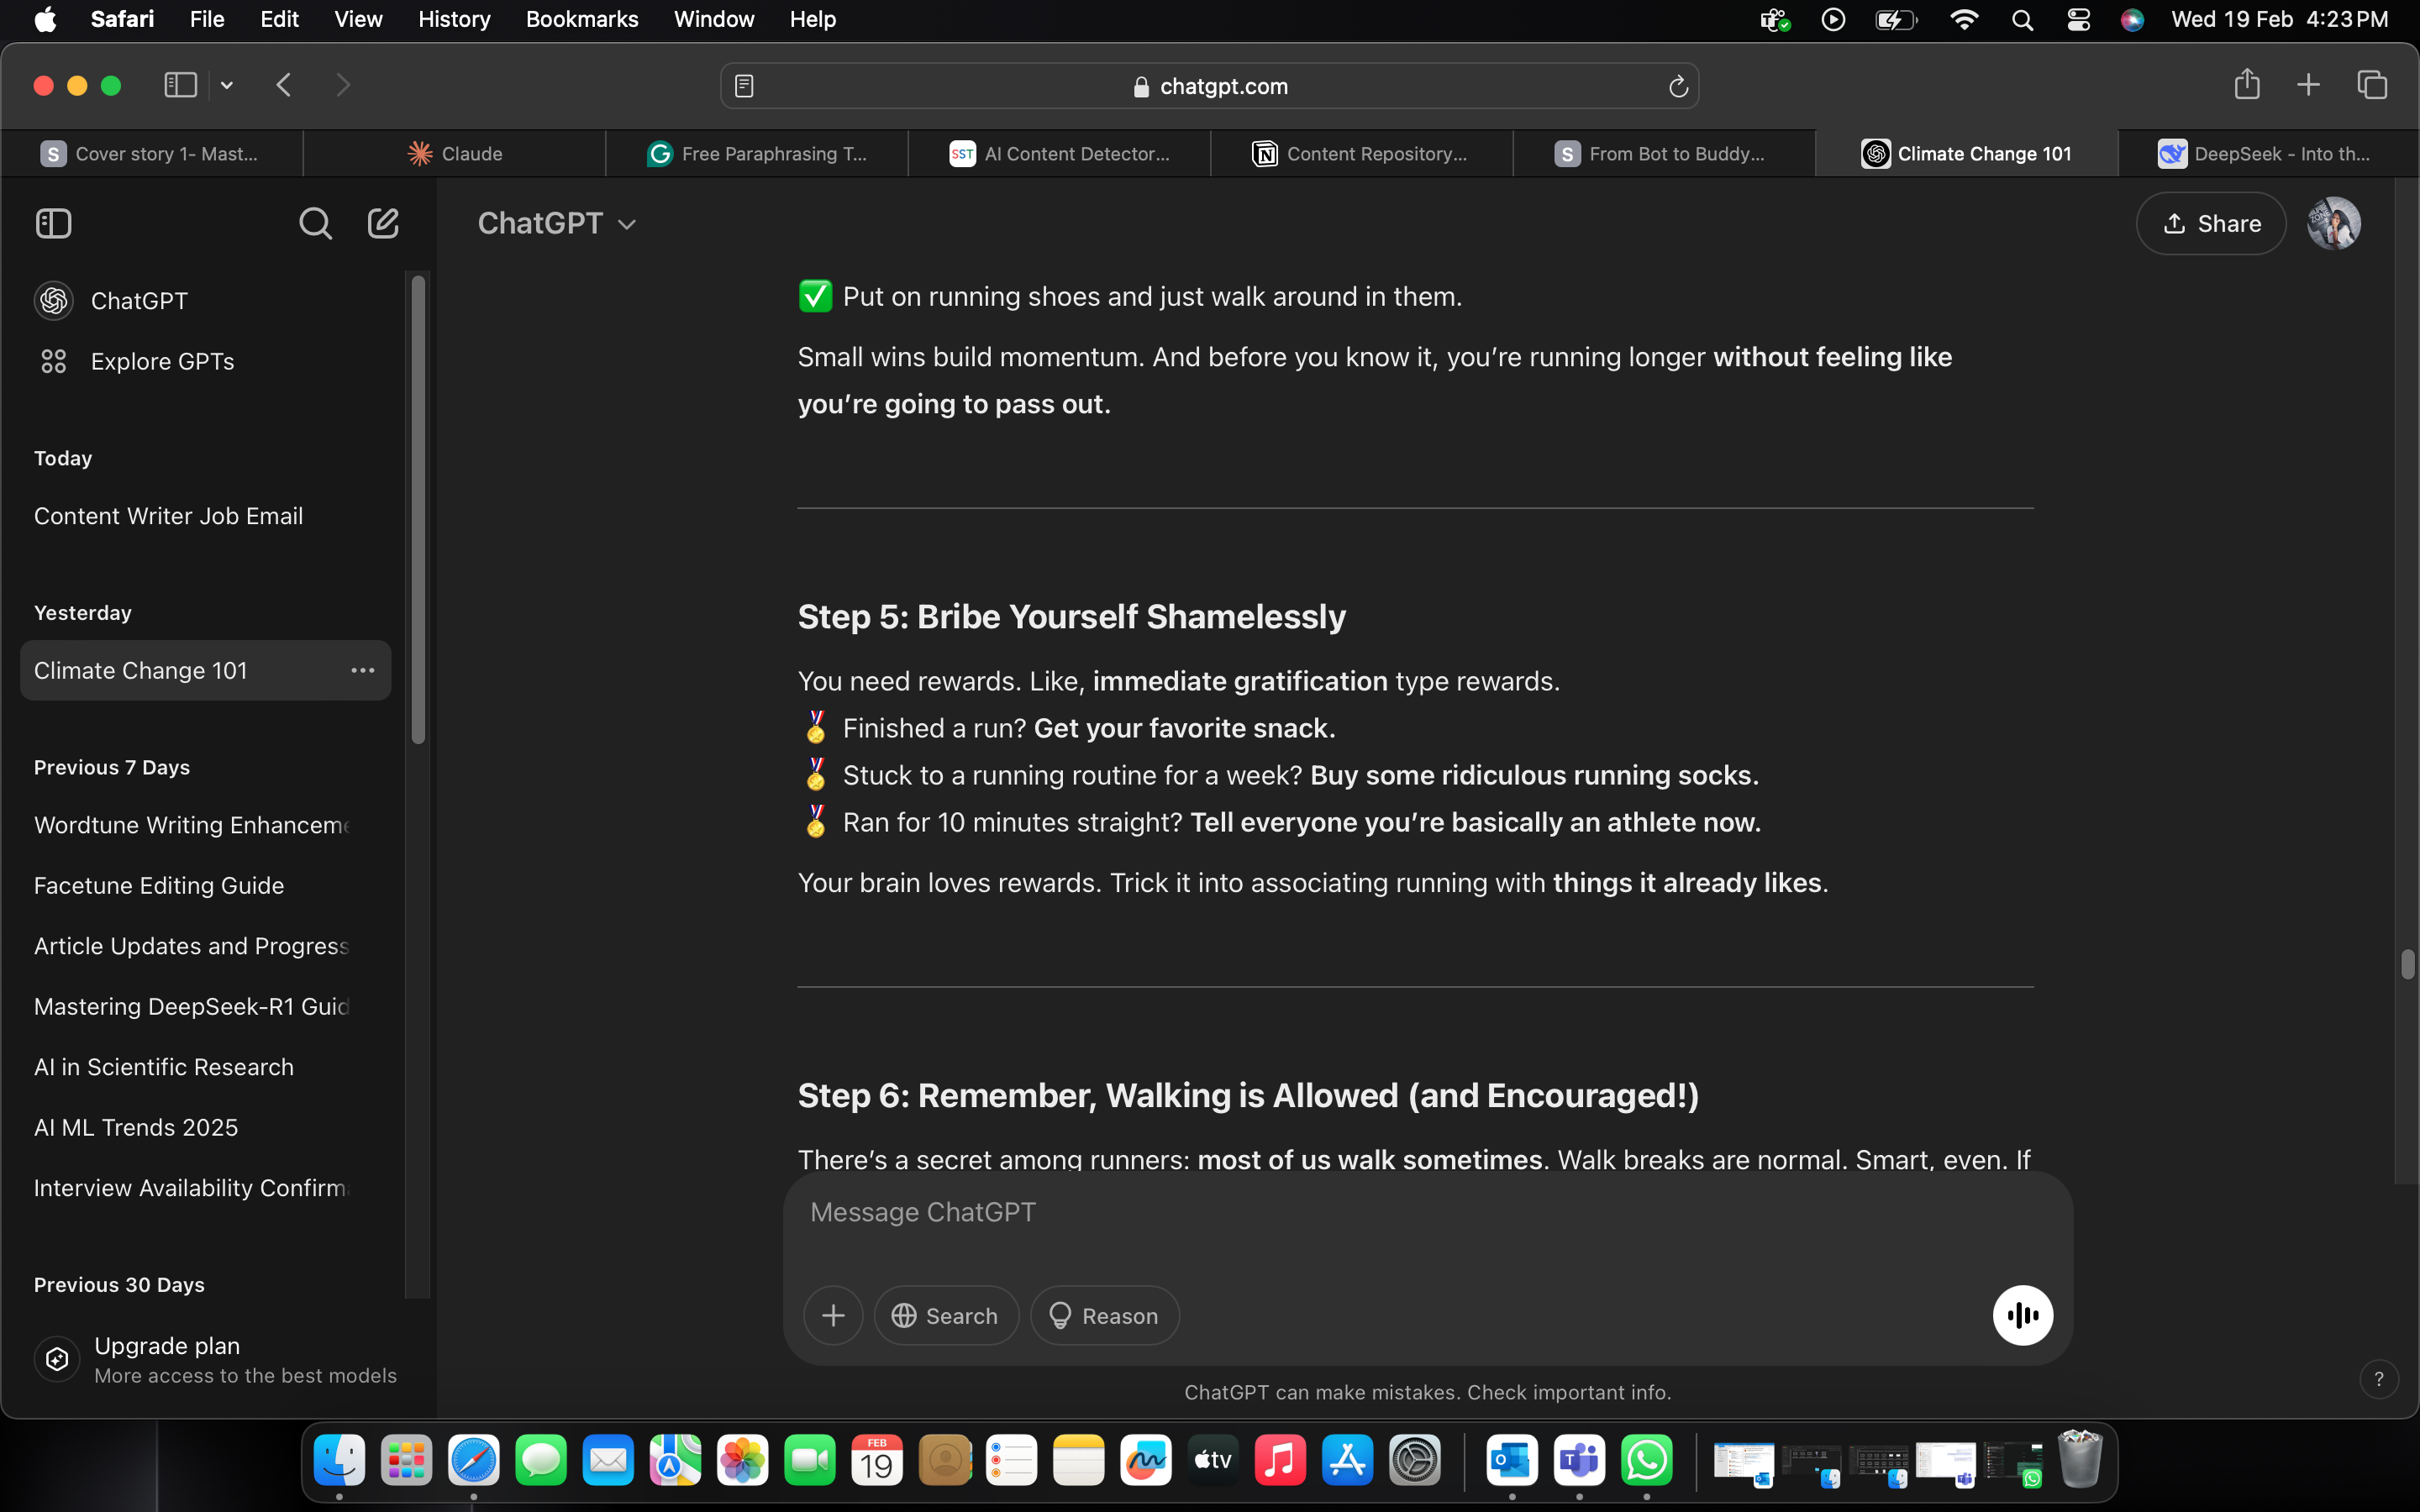Switch to the Claude tab
The image size is (2420, 1512).
(455, 153)
